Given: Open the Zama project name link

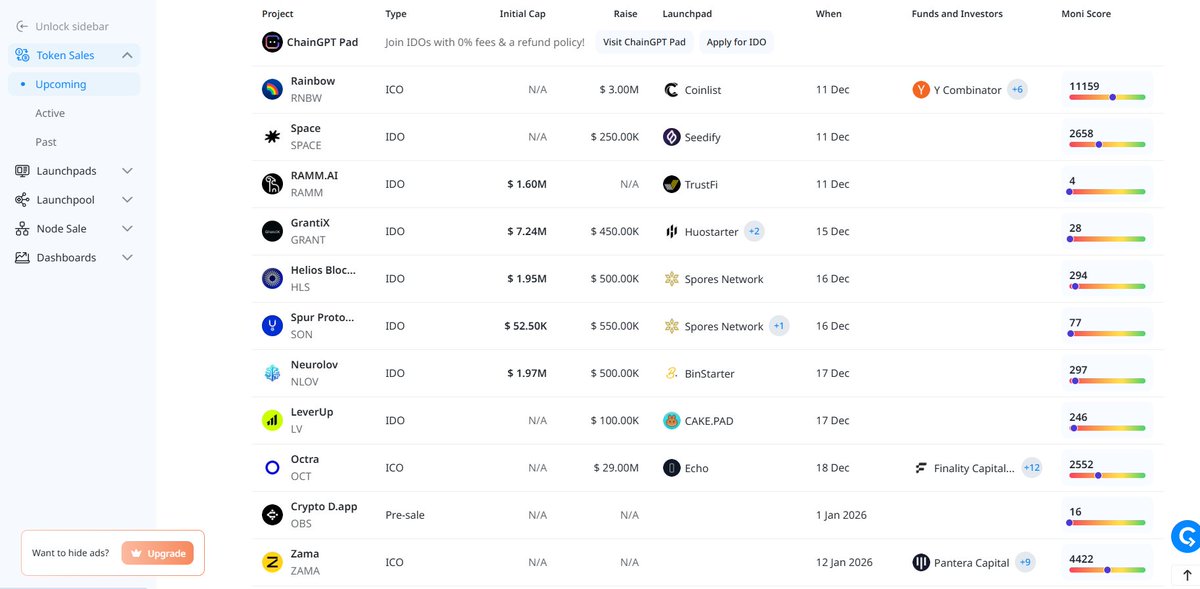Looking at the screenshot, I should [x=305, y=554].
